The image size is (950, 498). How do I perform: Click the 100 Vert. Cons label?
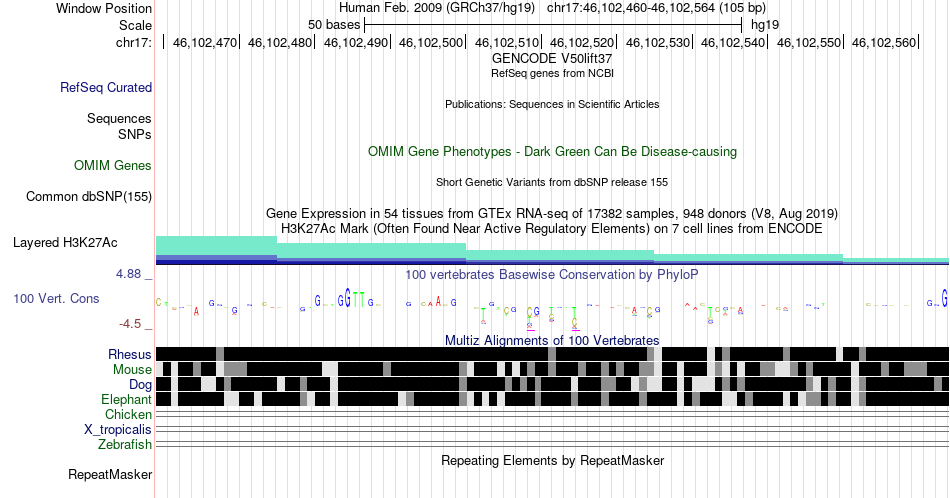point(56,298)
